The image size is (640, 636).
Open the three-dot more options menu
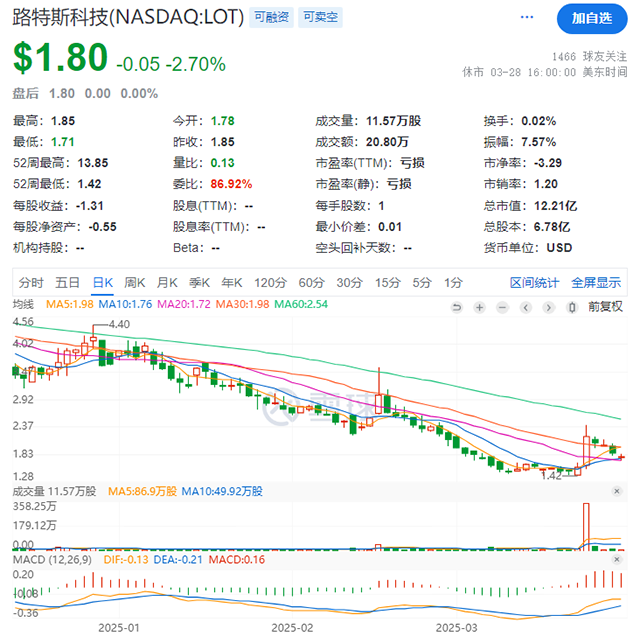click(x=527, y=17)
